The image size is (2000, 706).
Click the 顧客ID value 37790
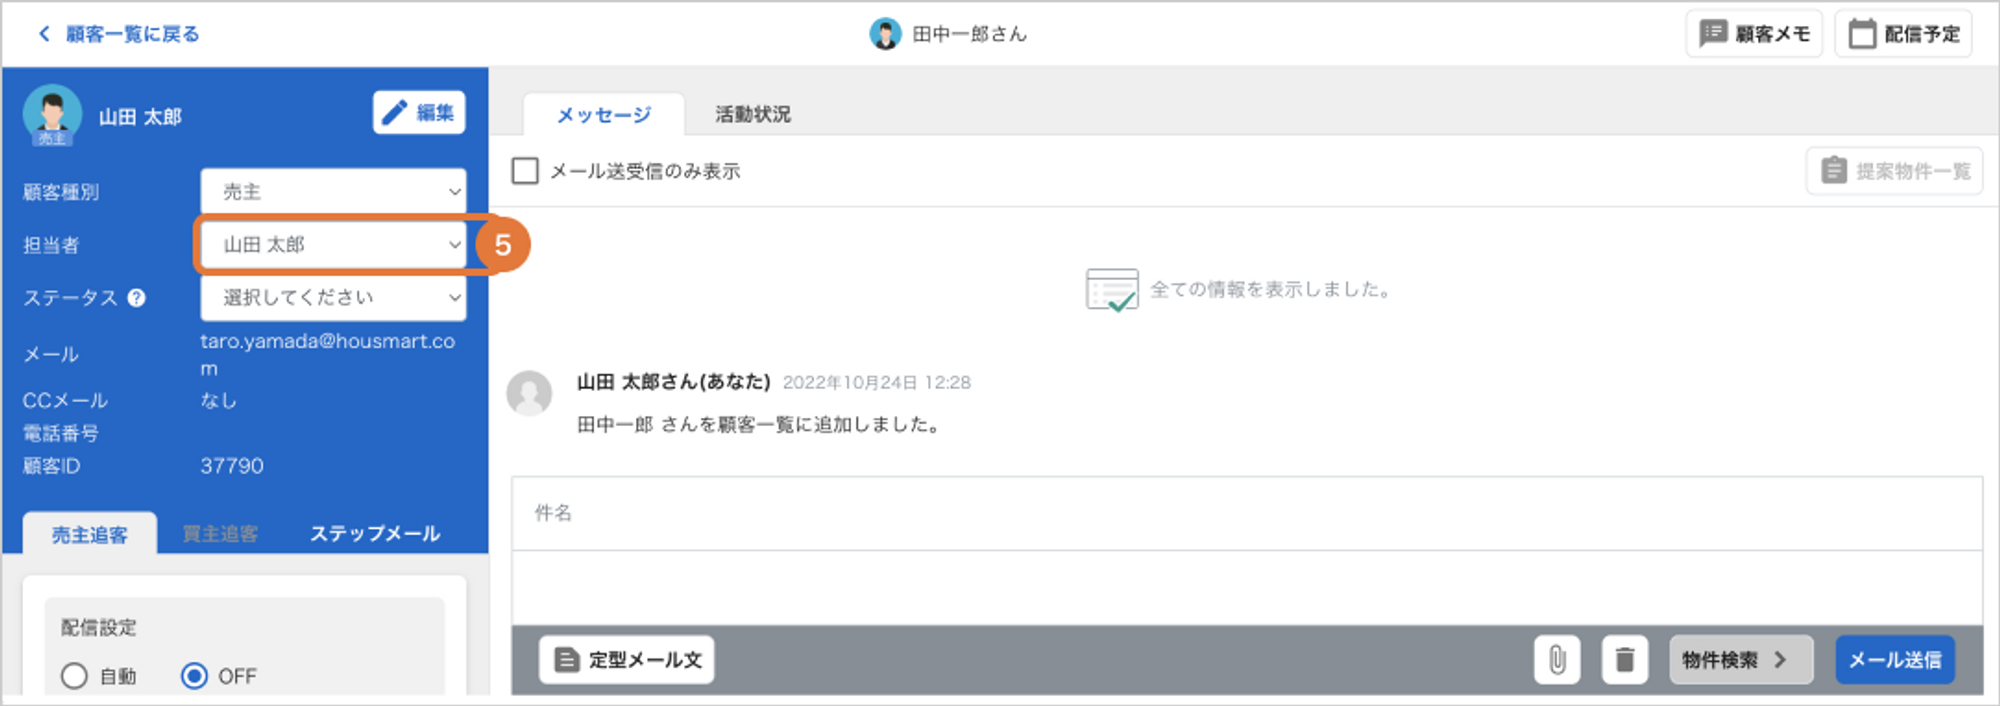point(232,466)
